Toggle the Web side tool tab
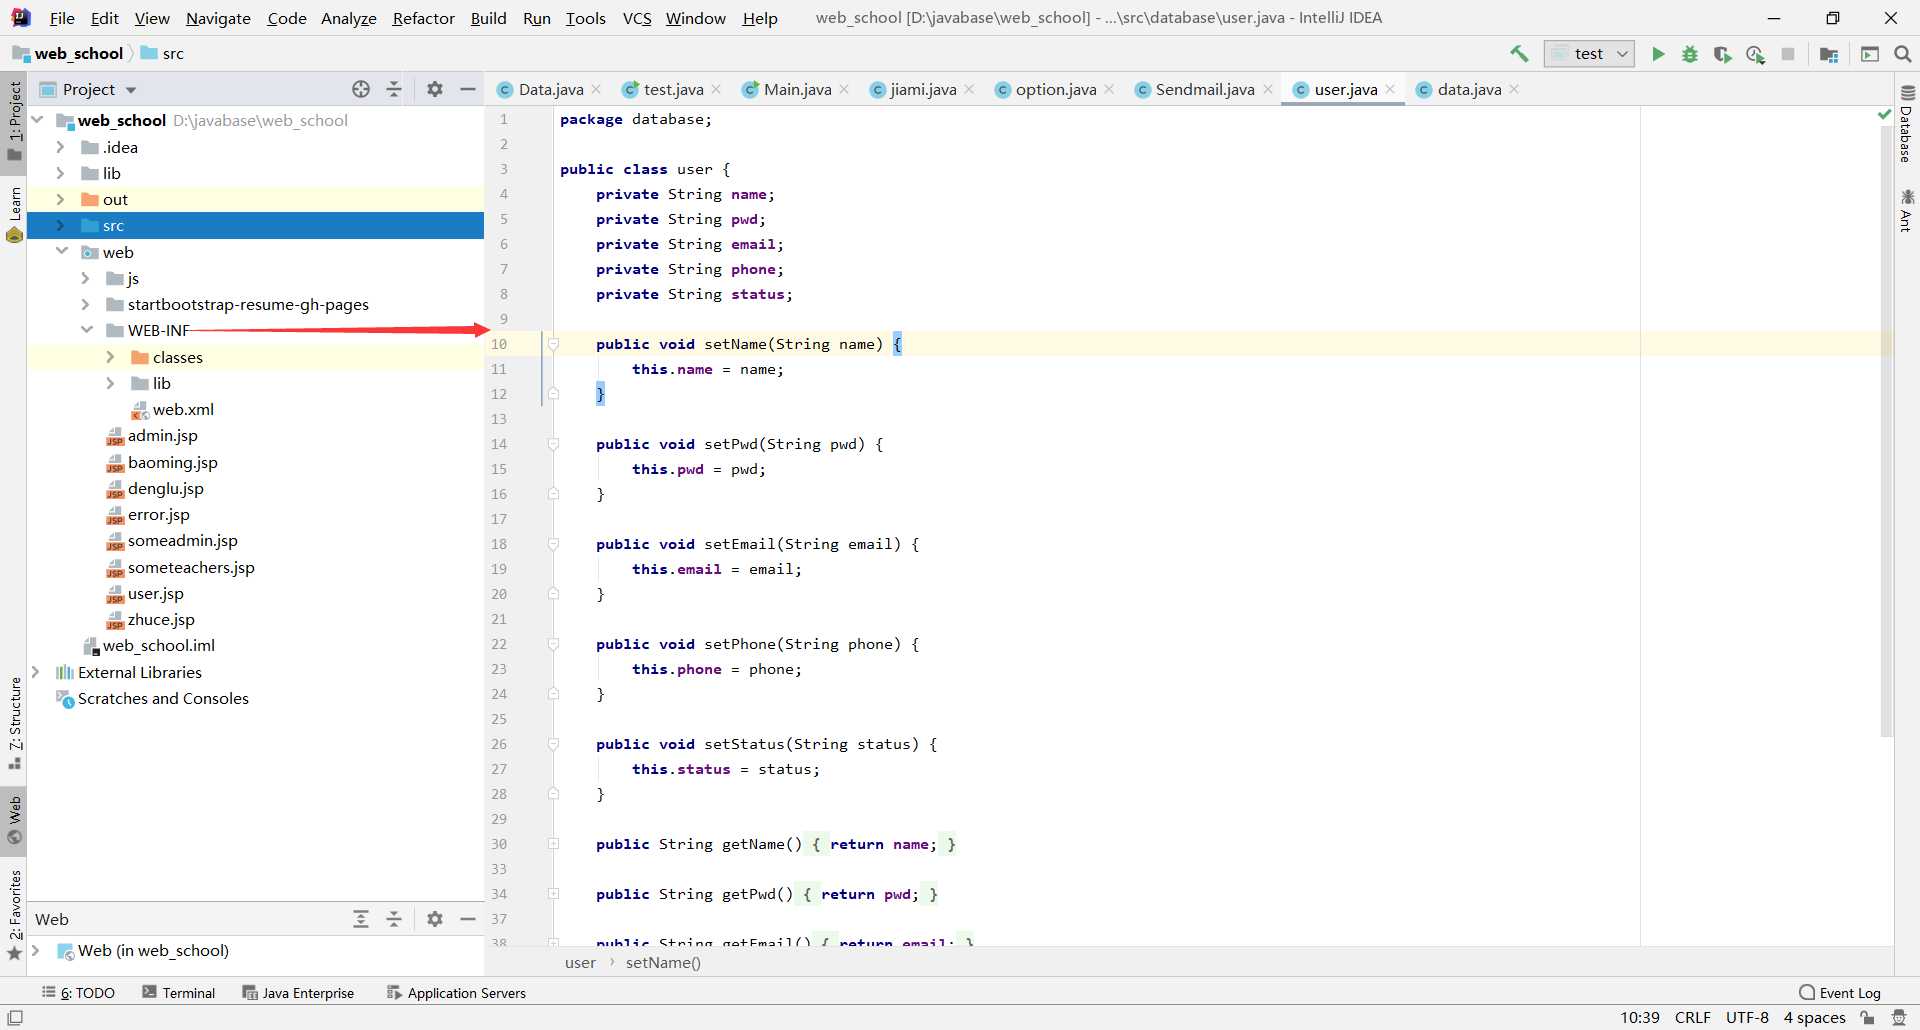Image resolution: width=1920 pixels, height=1030 pixels. point(14,822)
